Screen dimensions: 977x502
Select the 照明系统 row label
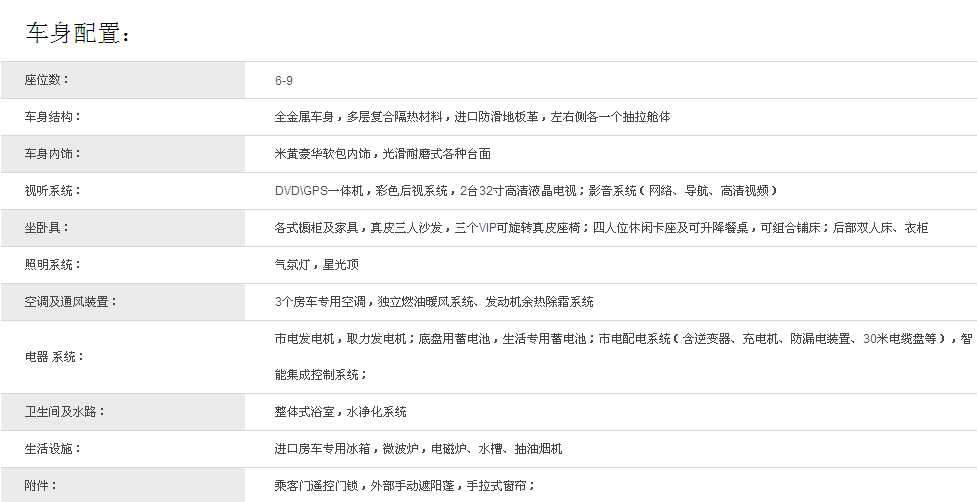(53, 265)
